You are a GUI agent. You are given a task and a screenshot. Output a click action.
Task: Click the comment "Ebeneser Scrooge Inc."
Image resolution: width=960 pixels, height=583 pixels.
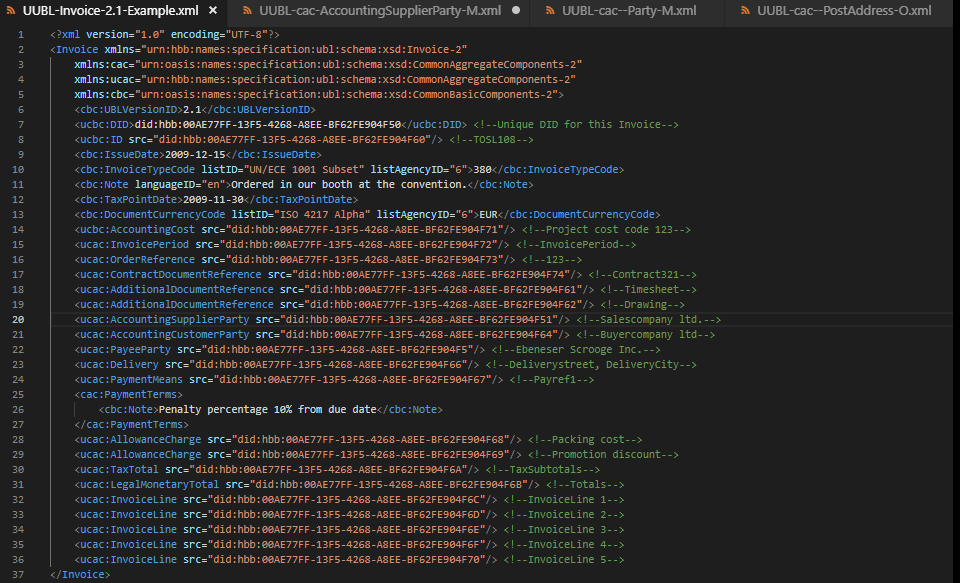576,350
